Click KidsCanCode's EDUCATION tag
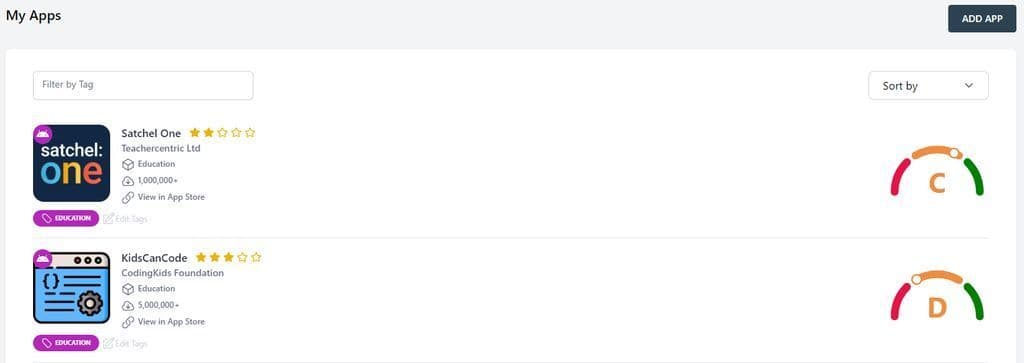The height and width of the screenshot is (363, 1024). [x=66, y=343]
